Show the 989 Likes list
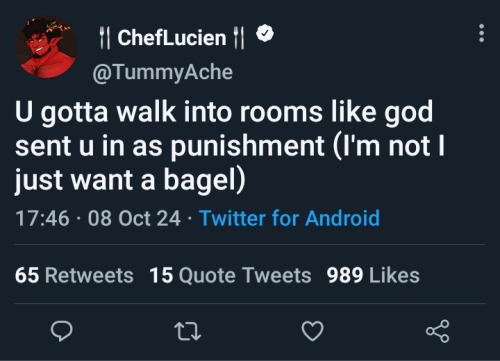 coord(373,275)
